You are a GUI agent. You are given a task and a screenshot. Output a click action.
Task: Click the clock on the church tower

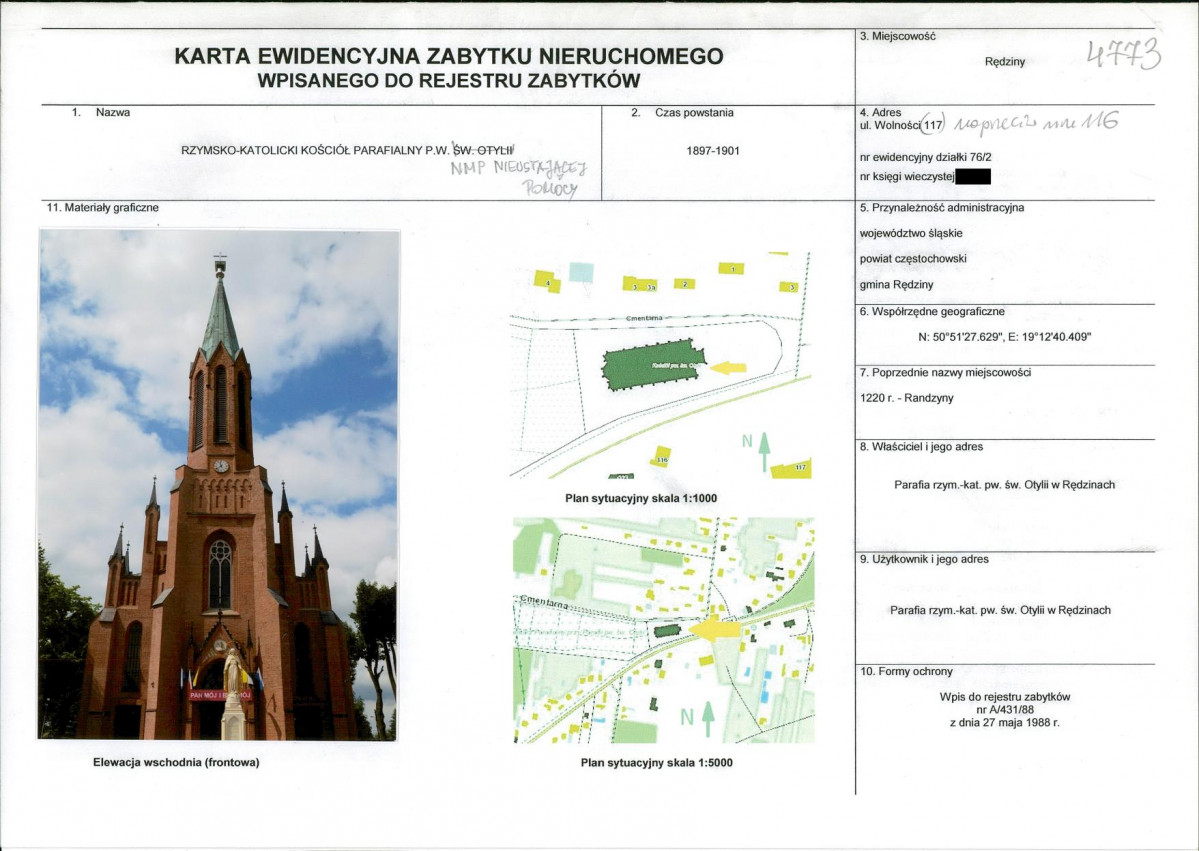(x=221, y=466)
